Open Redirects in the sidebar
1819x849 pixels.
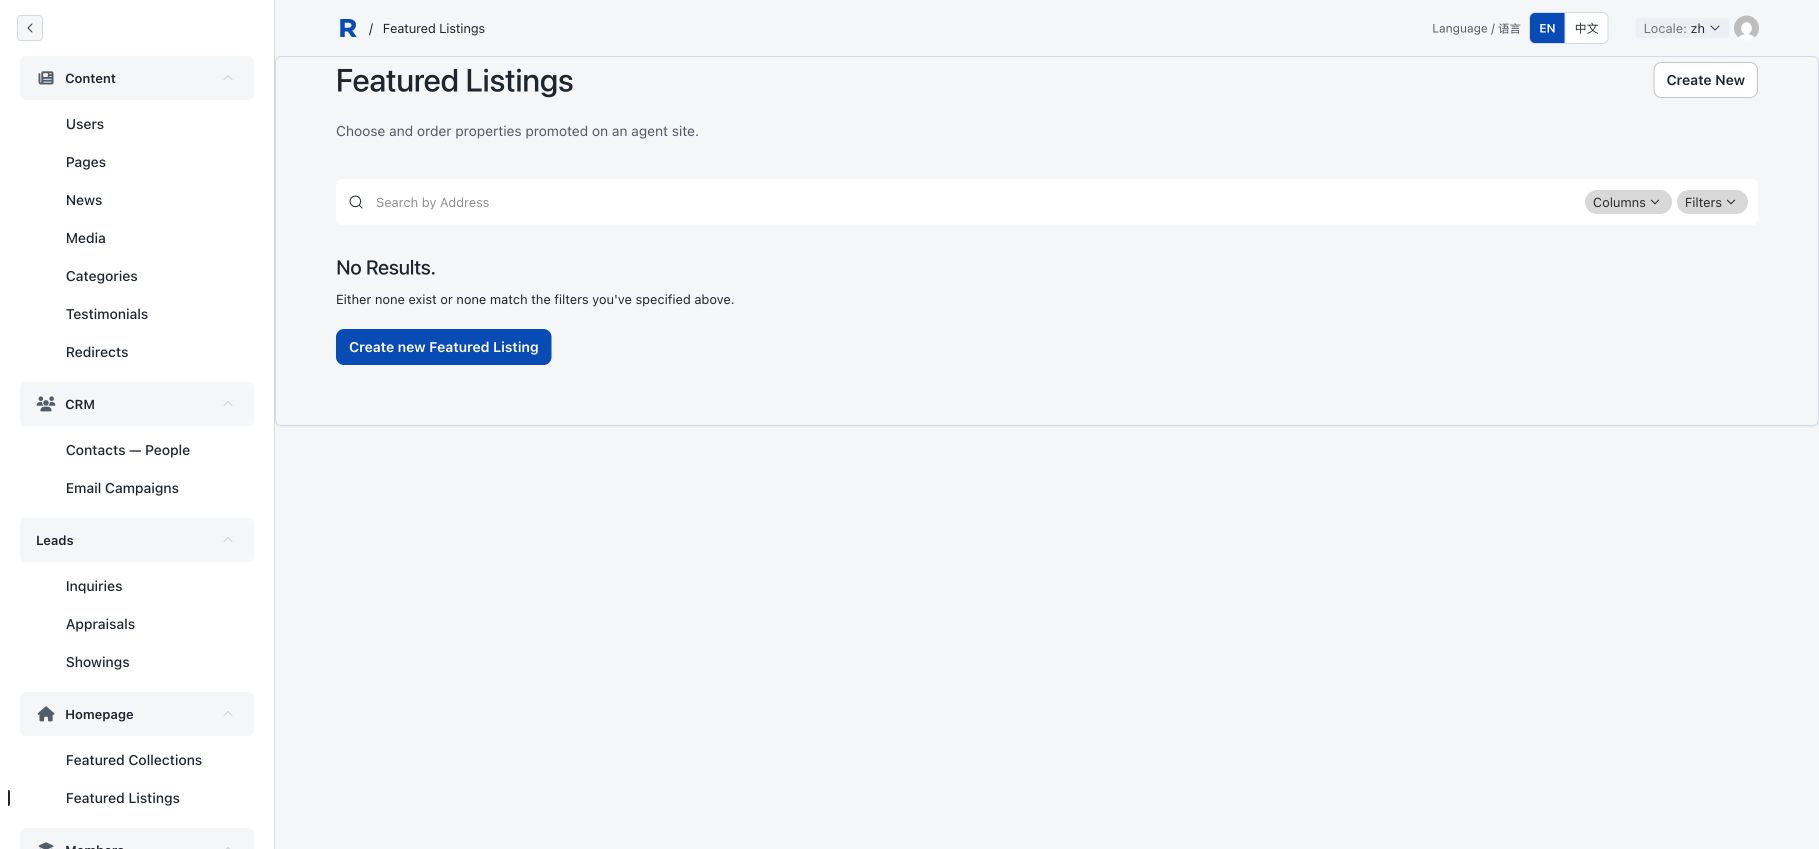(x=97, y=352)
